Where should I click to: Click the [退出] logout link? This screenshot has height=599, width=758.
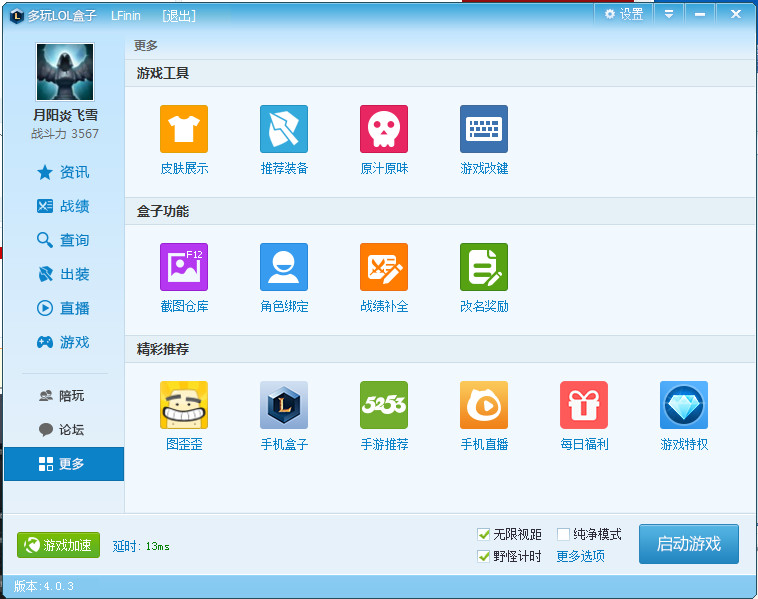click(x=179, y=16)
